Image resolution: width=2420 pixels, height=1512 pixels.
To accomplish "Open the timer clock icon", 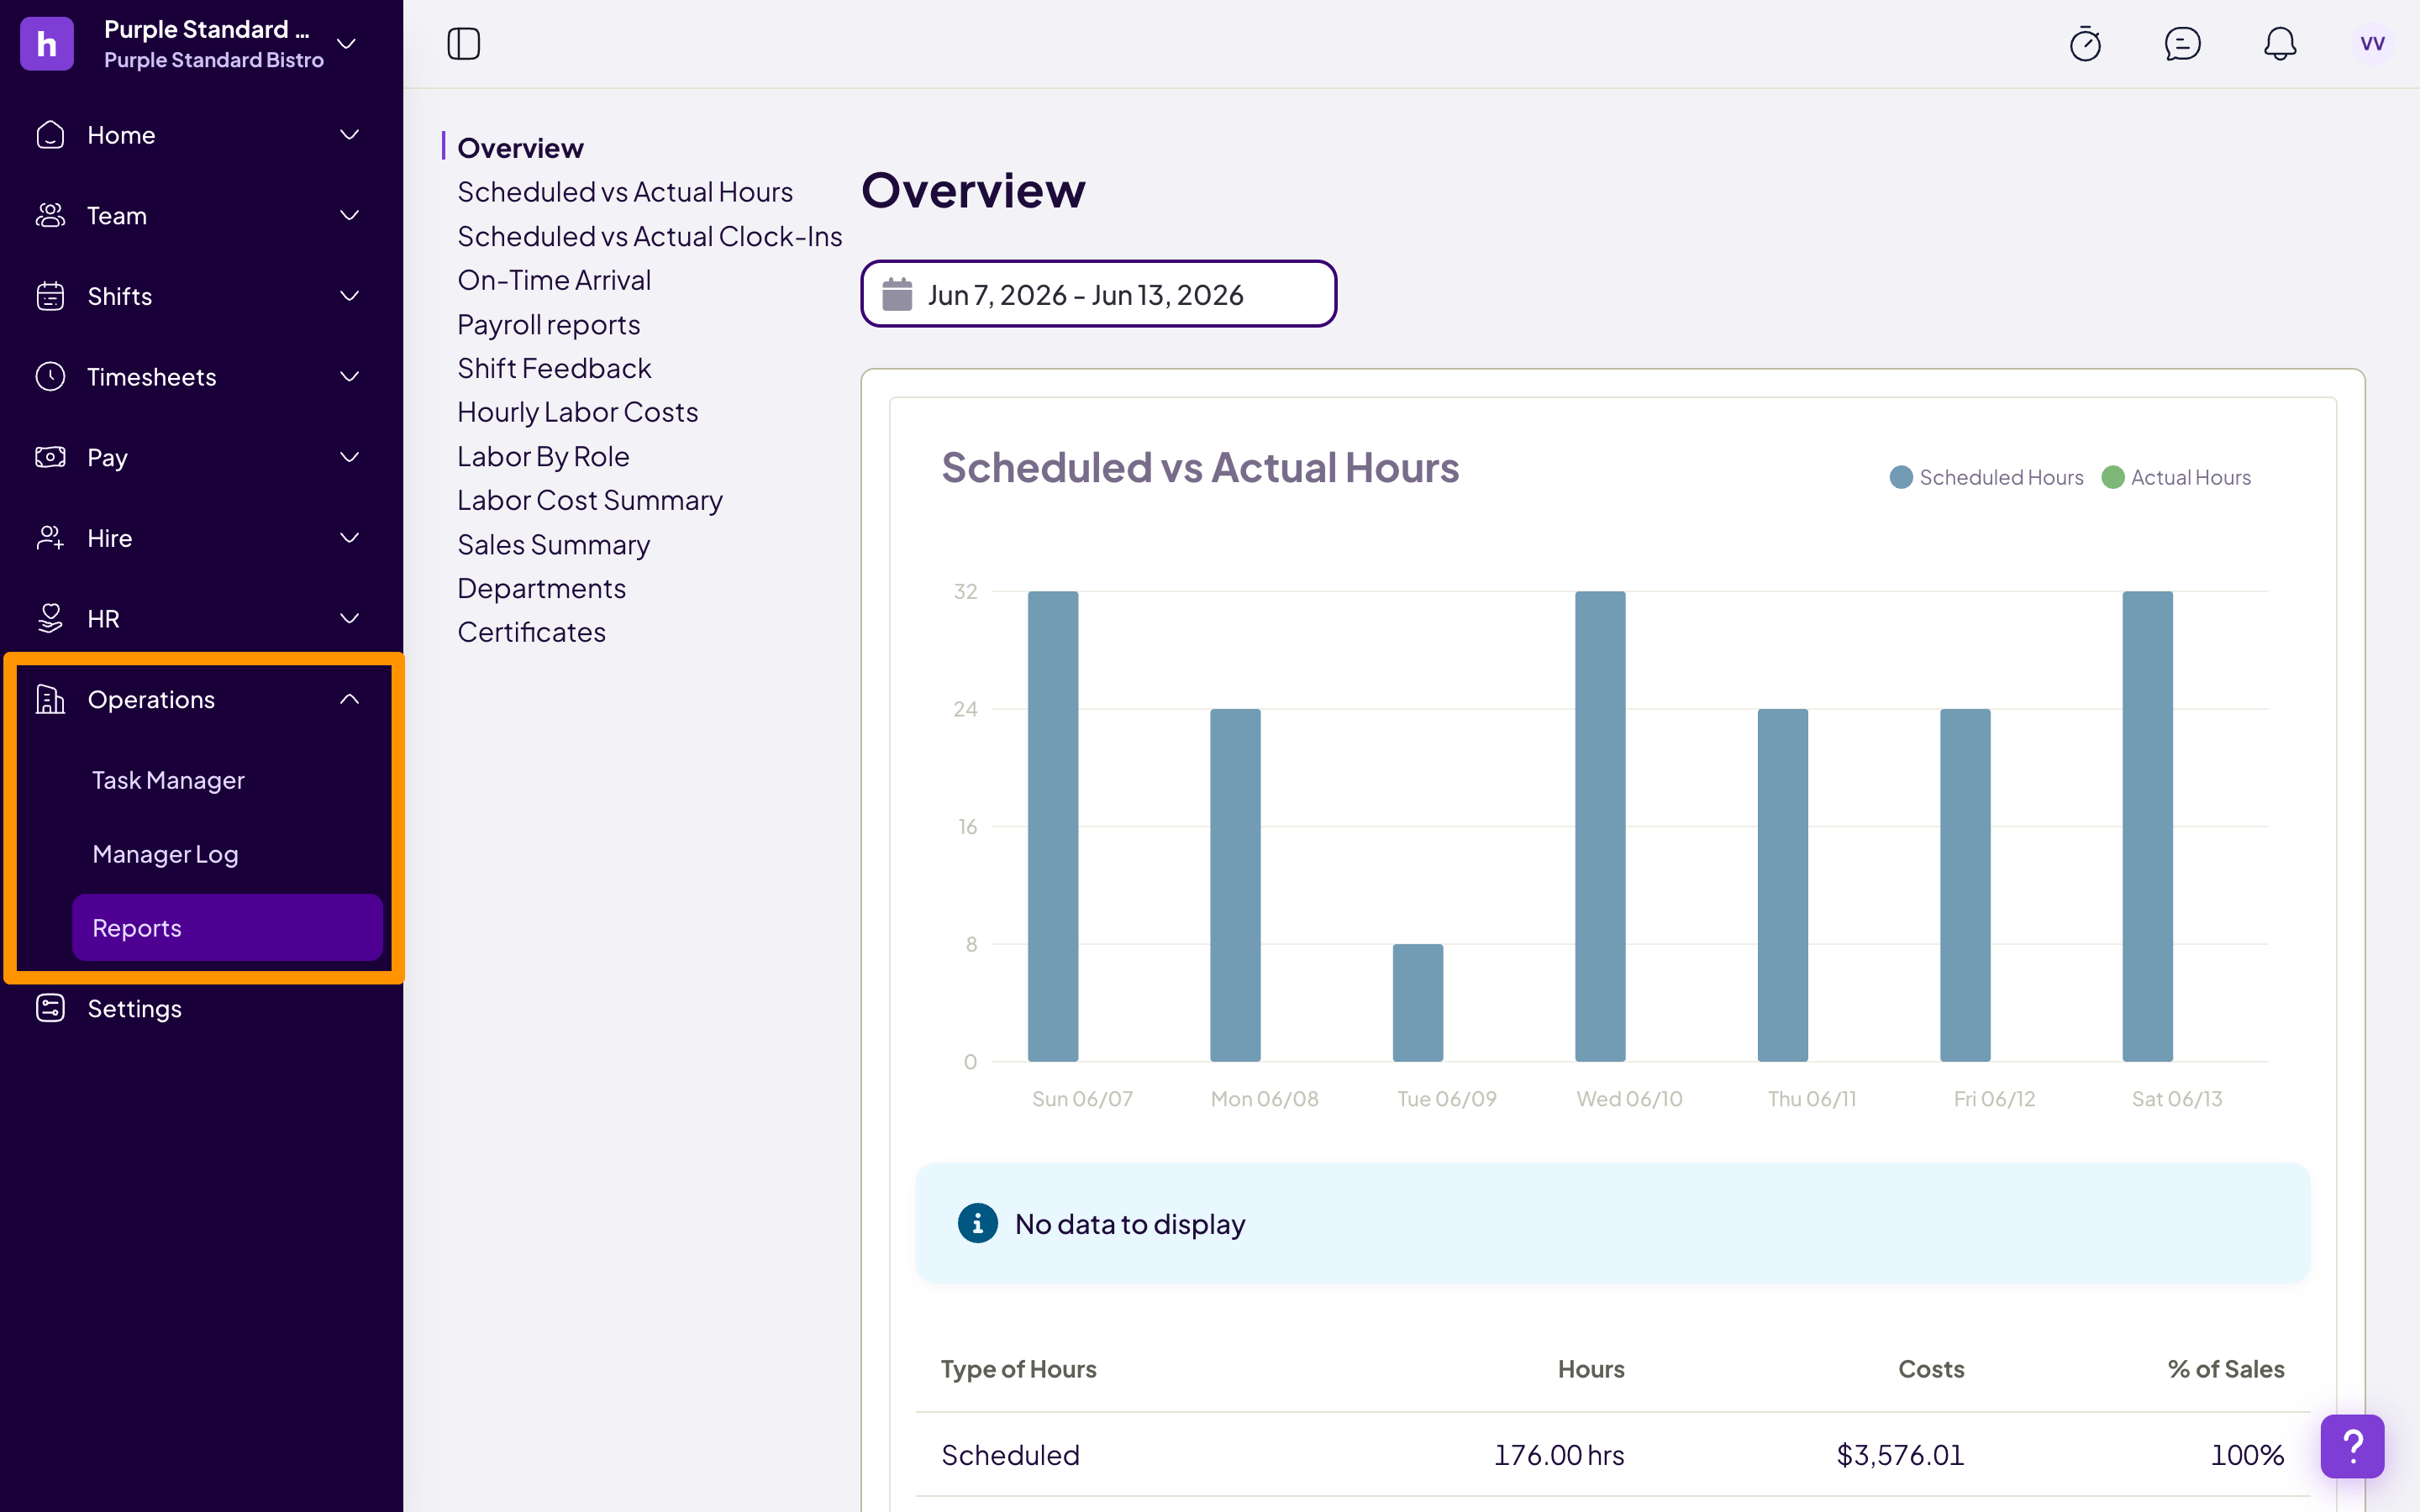I will point(2085,44).
